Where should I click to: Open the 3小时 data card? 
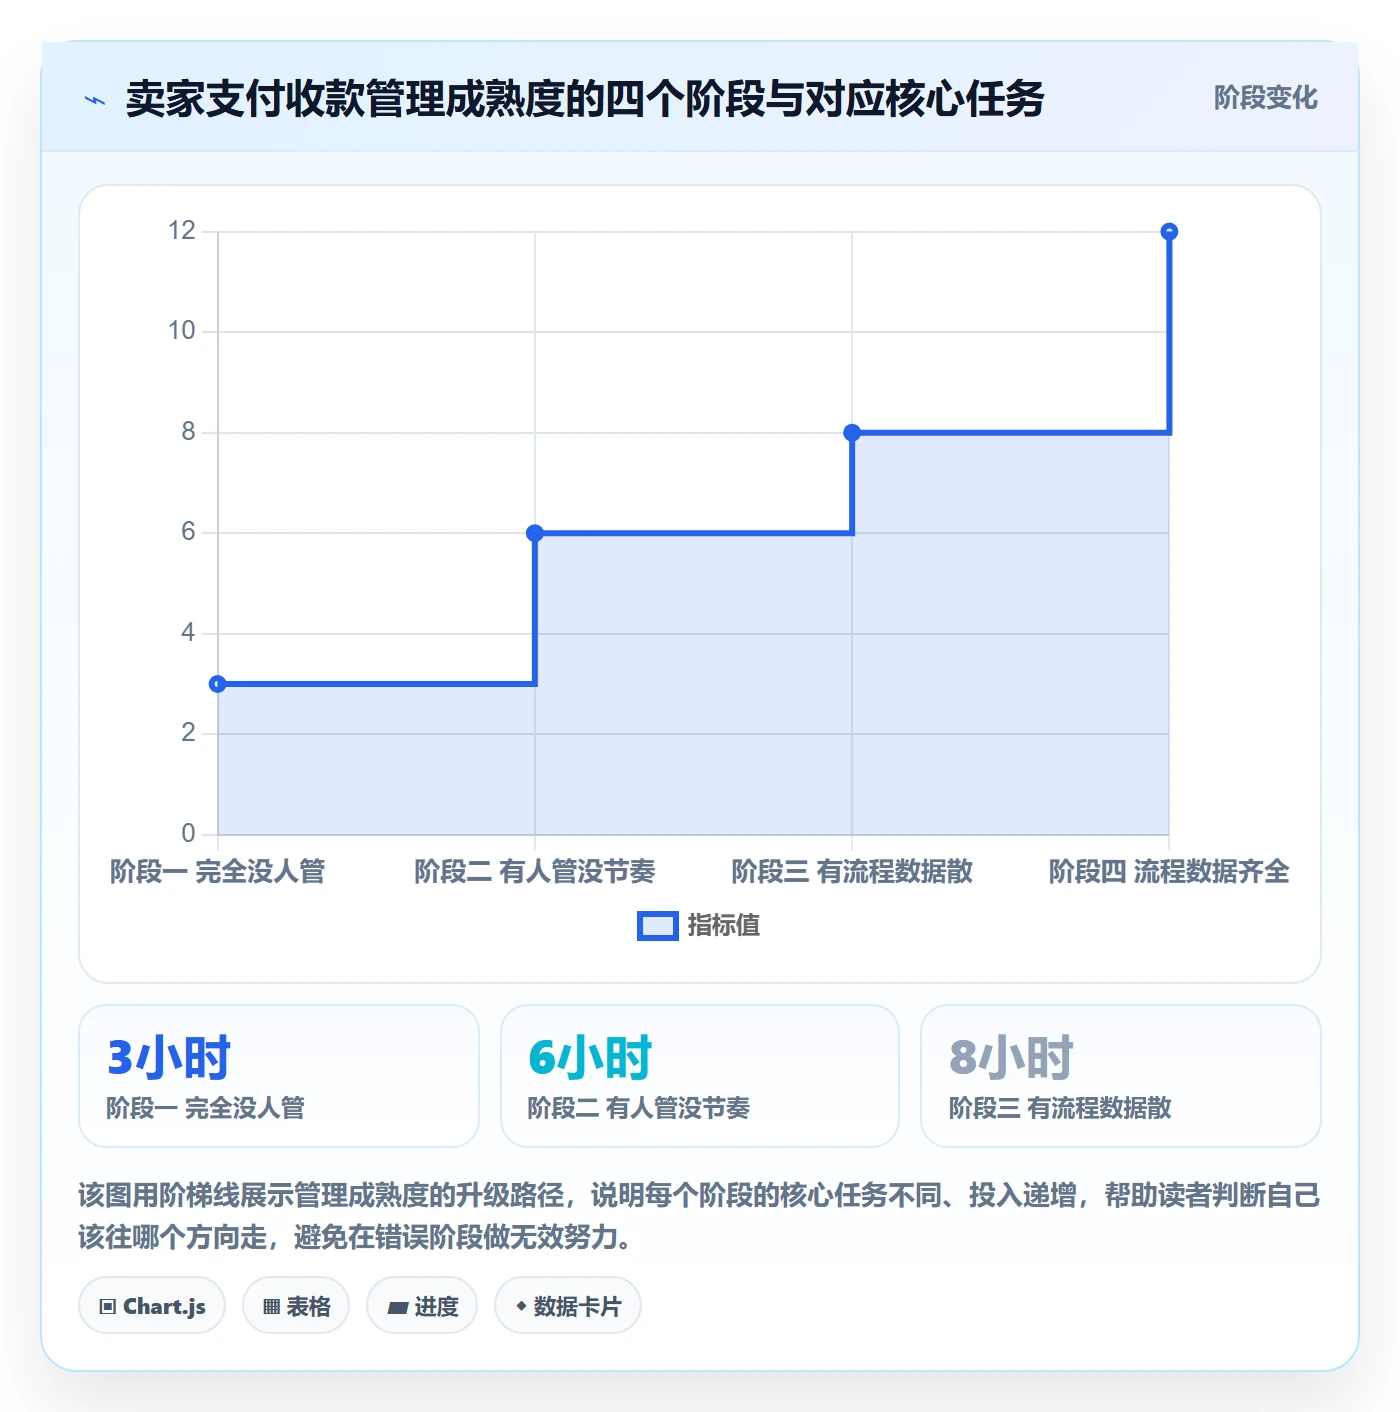tap(279, 1076)
